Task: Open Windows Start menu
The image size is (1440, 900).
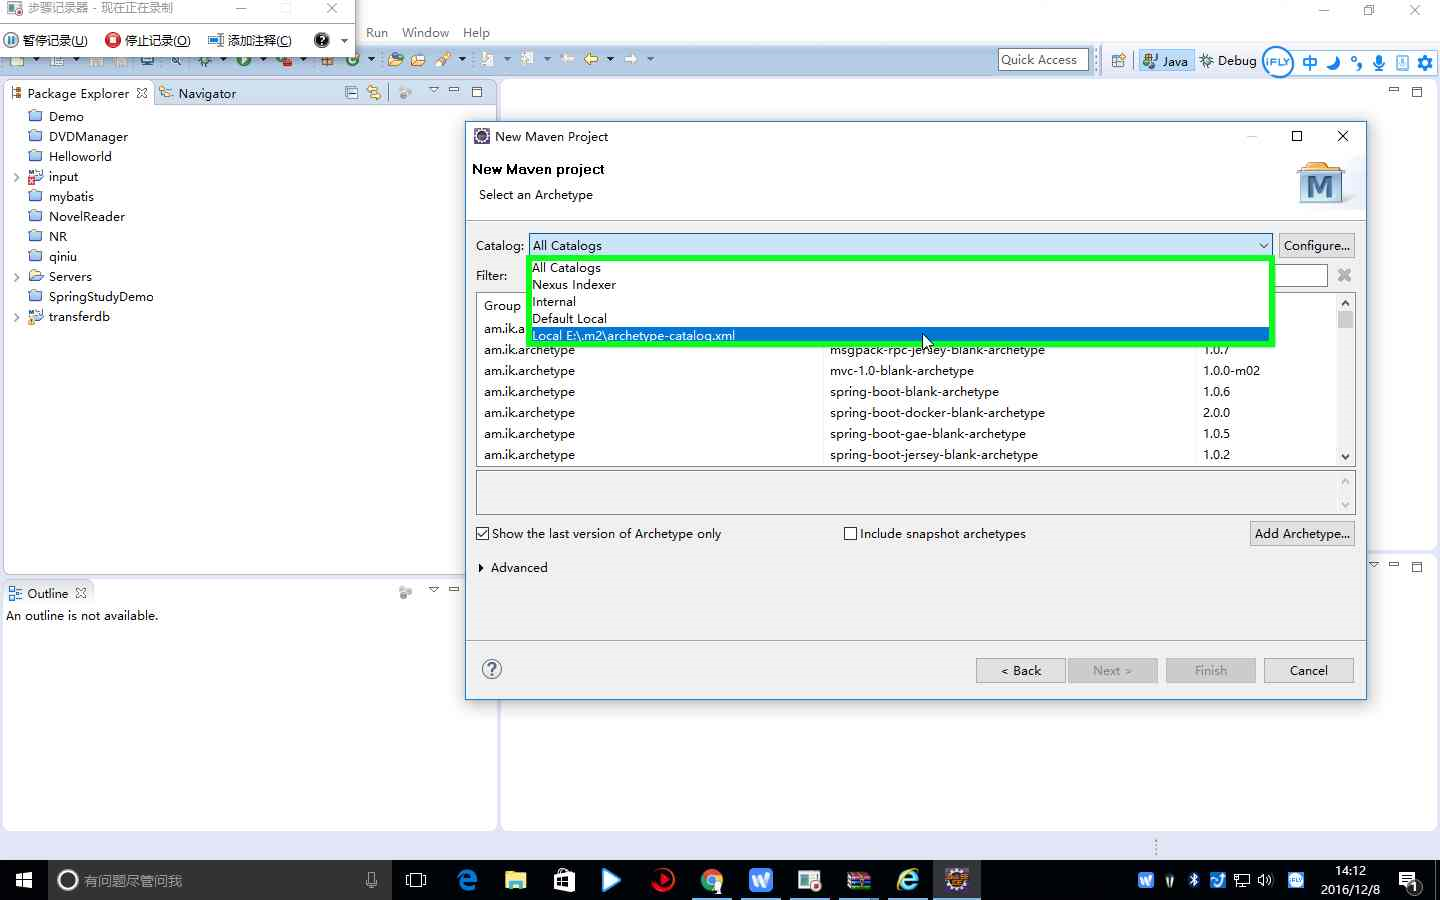Action: (x=24, y=880)
